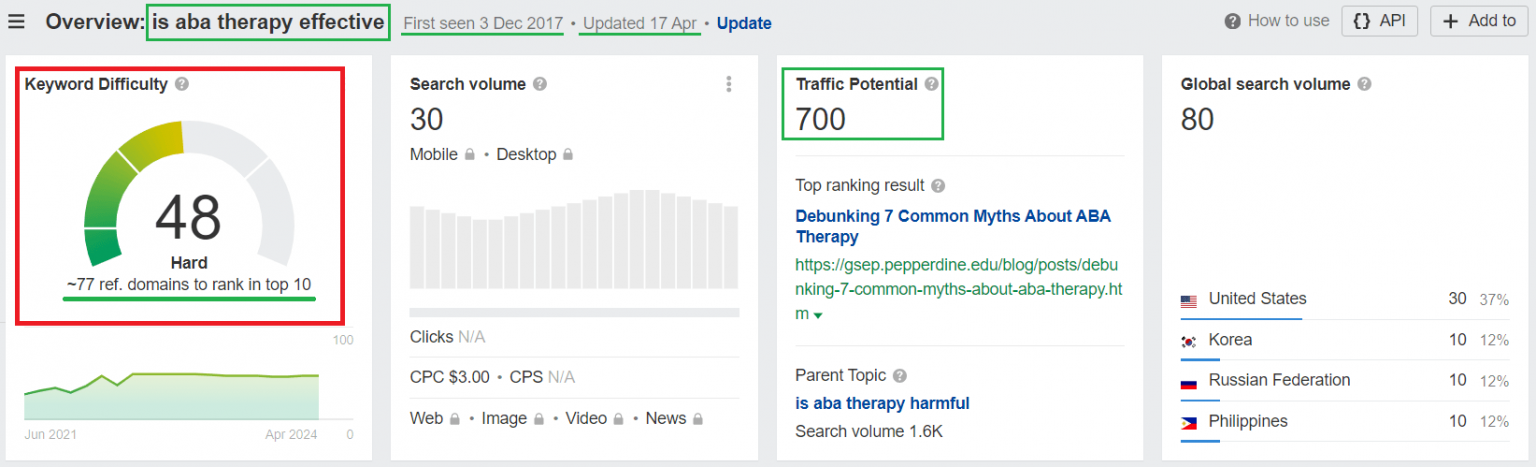
Task: Open three-dot menu in Search volume card
Action: (729, 85)
